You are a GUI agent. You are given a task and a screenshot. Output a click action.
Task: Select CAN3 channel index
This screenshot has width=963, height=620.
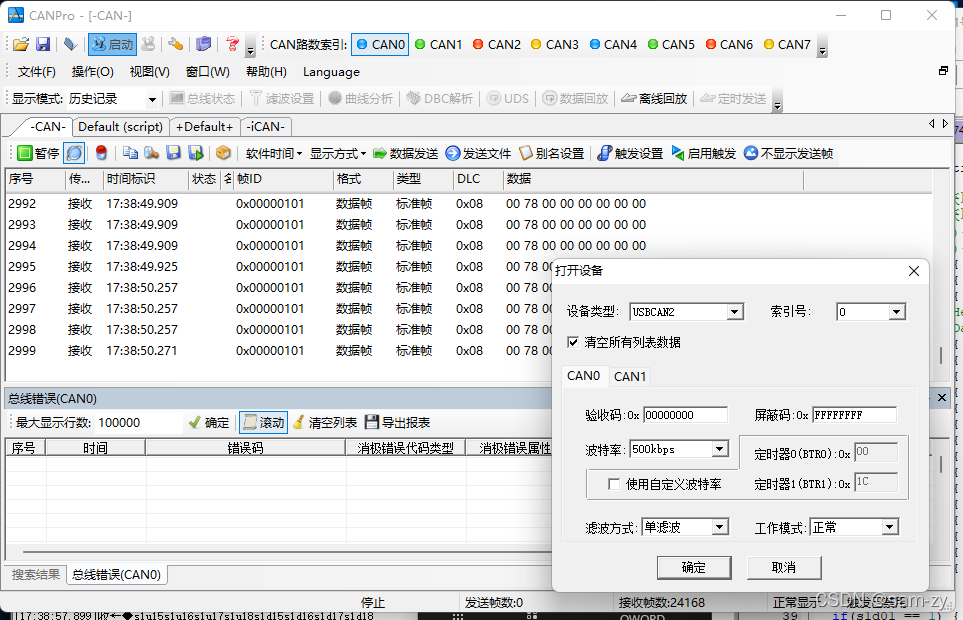[555, 45]
